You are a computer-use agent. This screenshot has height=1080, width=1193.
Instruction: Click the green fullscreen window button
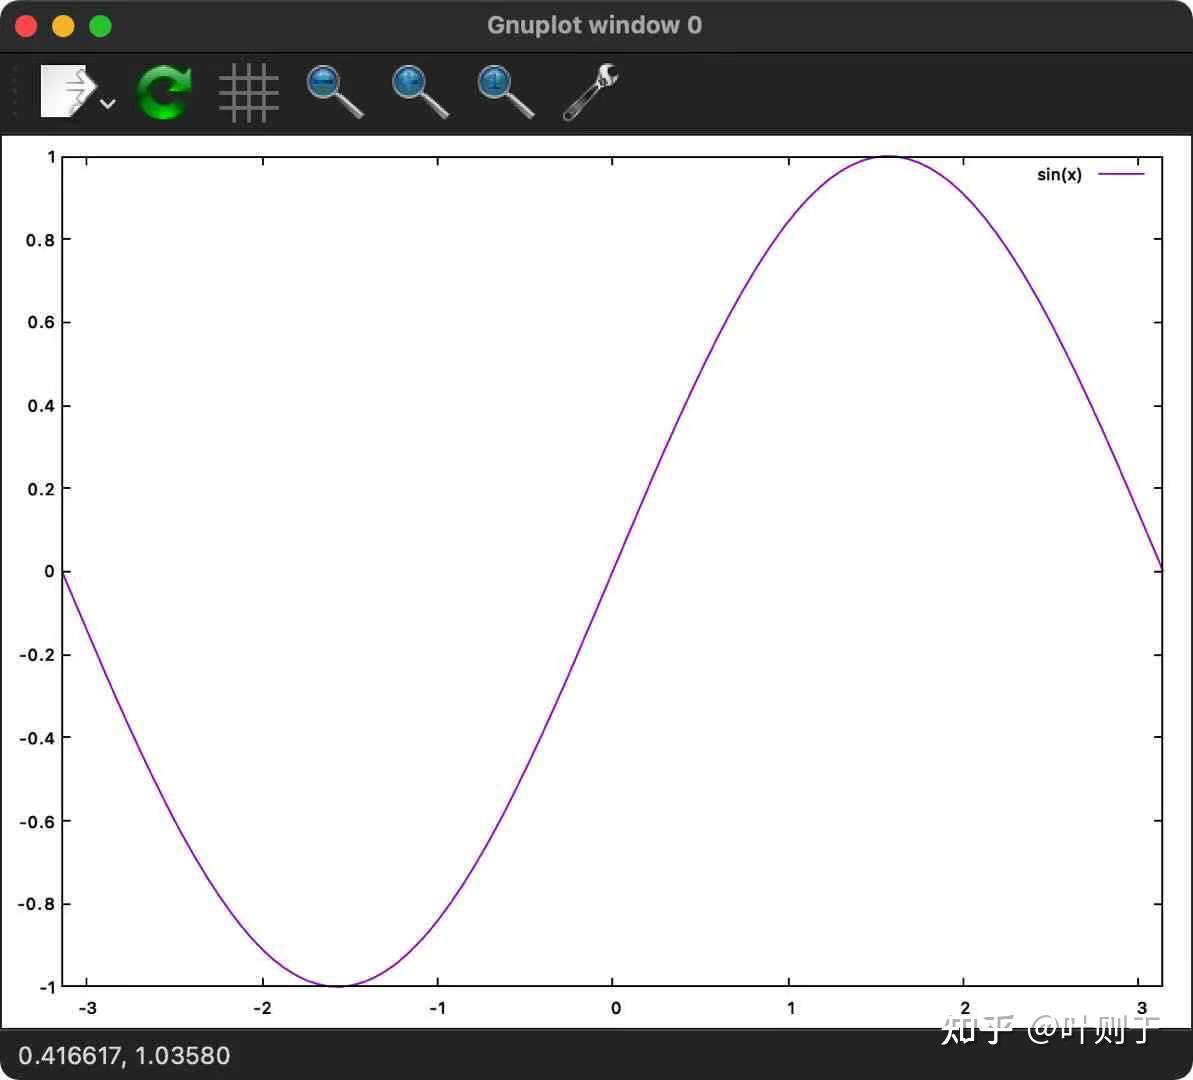100,26
